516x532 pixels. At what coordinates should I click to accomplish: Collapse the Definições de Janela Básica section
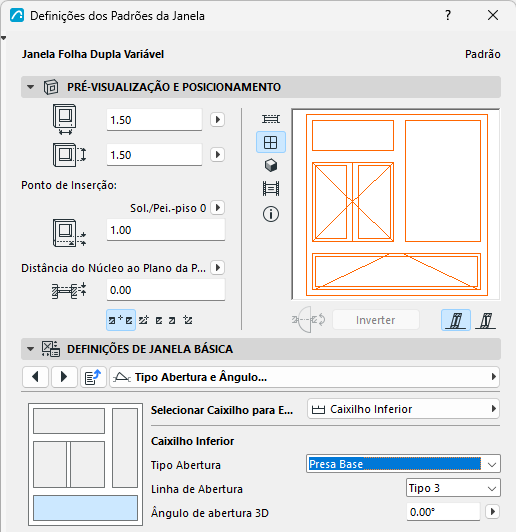[31, 349]
